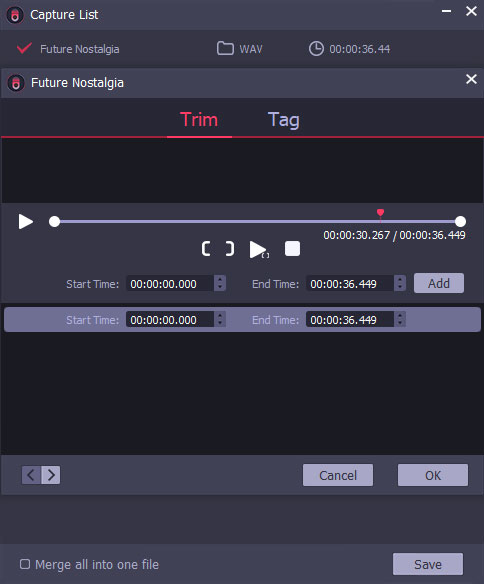This screenshot has height=584, width=484.
Task: Click the 00:00:30.267 position readout
Action: click(356, 235)
